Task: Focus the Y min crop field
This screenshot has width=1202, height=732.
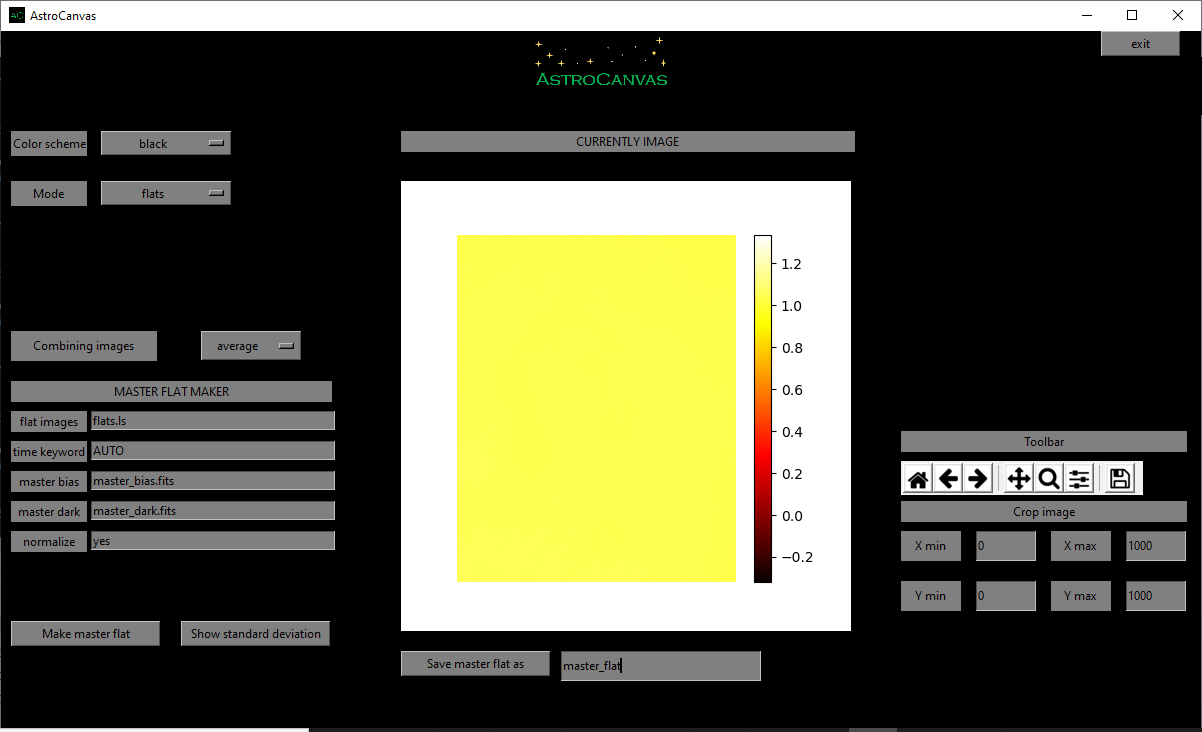Action: (x=1006, y=596)
